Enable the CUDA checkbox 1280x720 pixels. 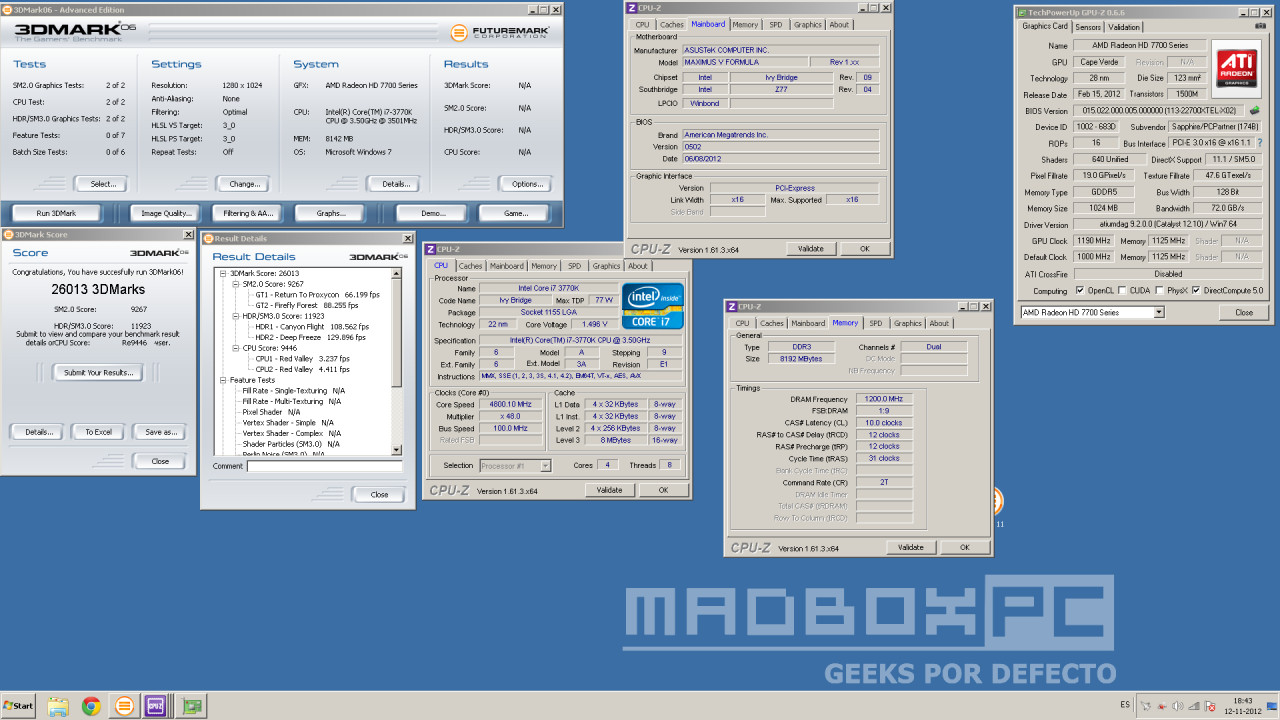(1122, 291)
